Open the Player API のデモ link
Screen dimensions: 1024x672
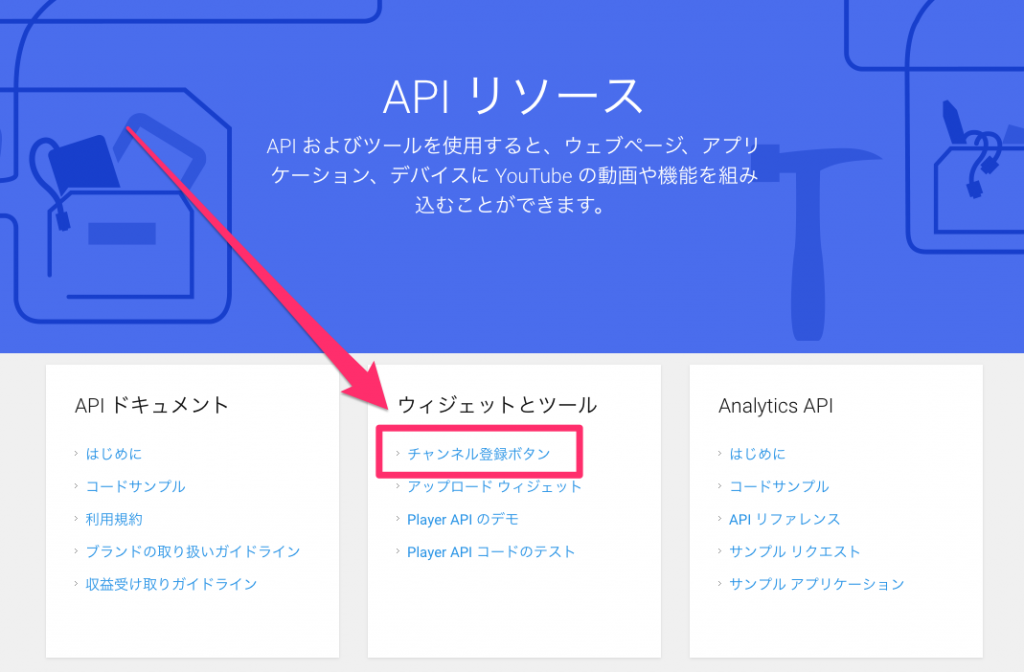(x=462, y=519)
